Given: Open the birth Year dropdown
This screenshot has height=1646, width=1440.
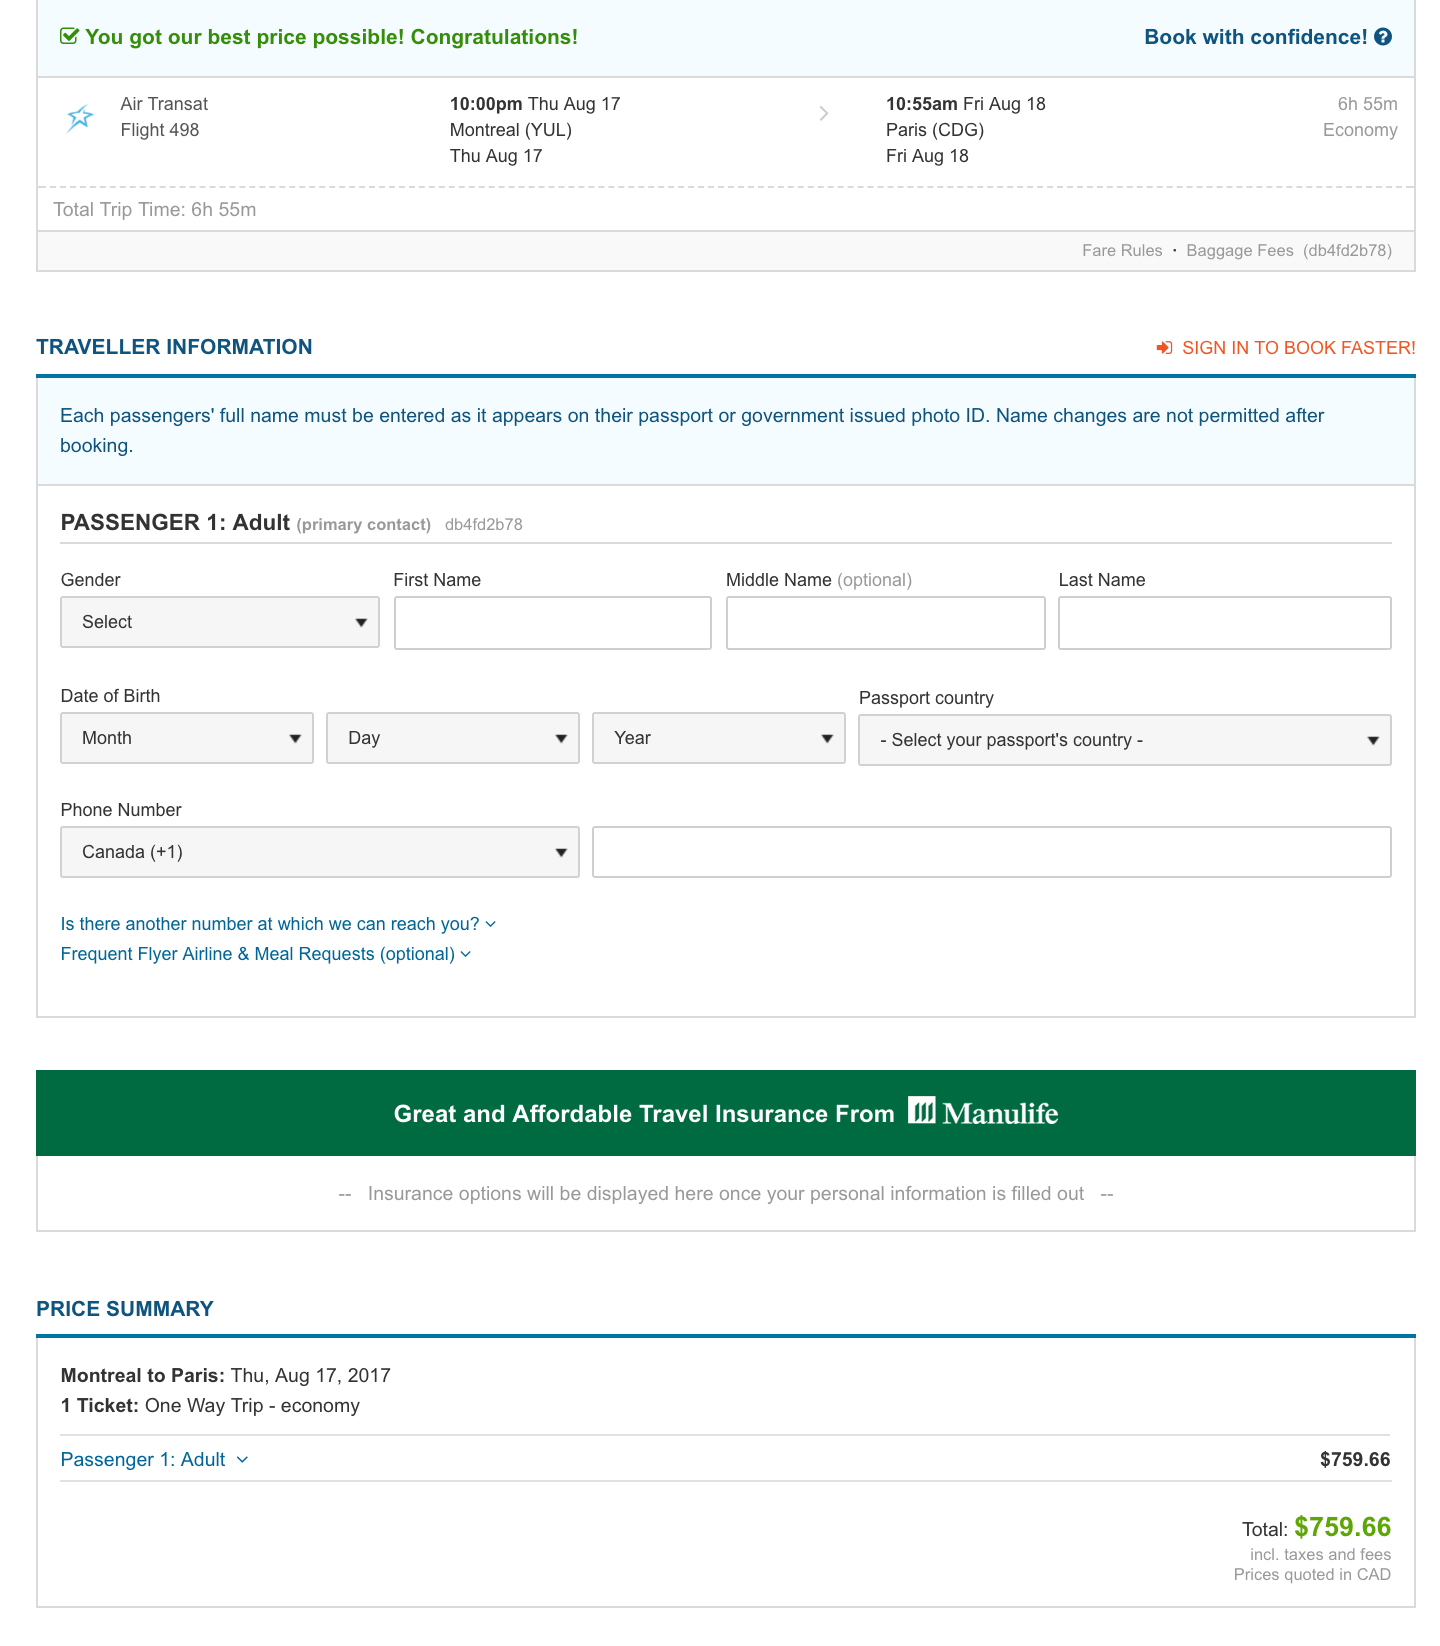Looking at the screenshot, I should 719,738.
